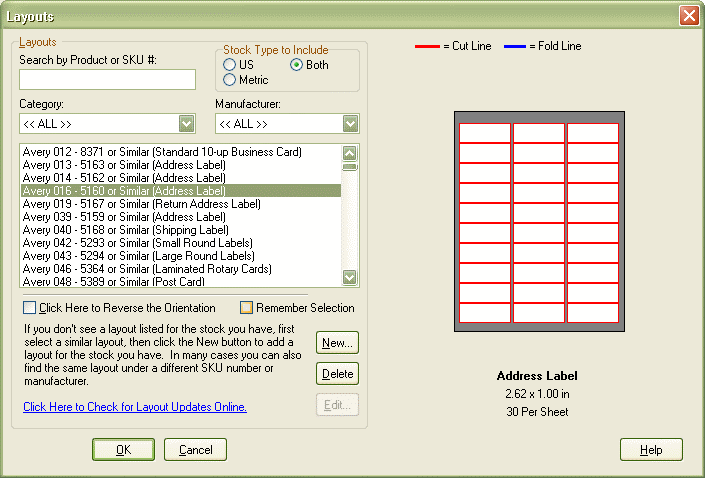Click the Delete button
Screen dimensions: 705x478
point(337,374)
